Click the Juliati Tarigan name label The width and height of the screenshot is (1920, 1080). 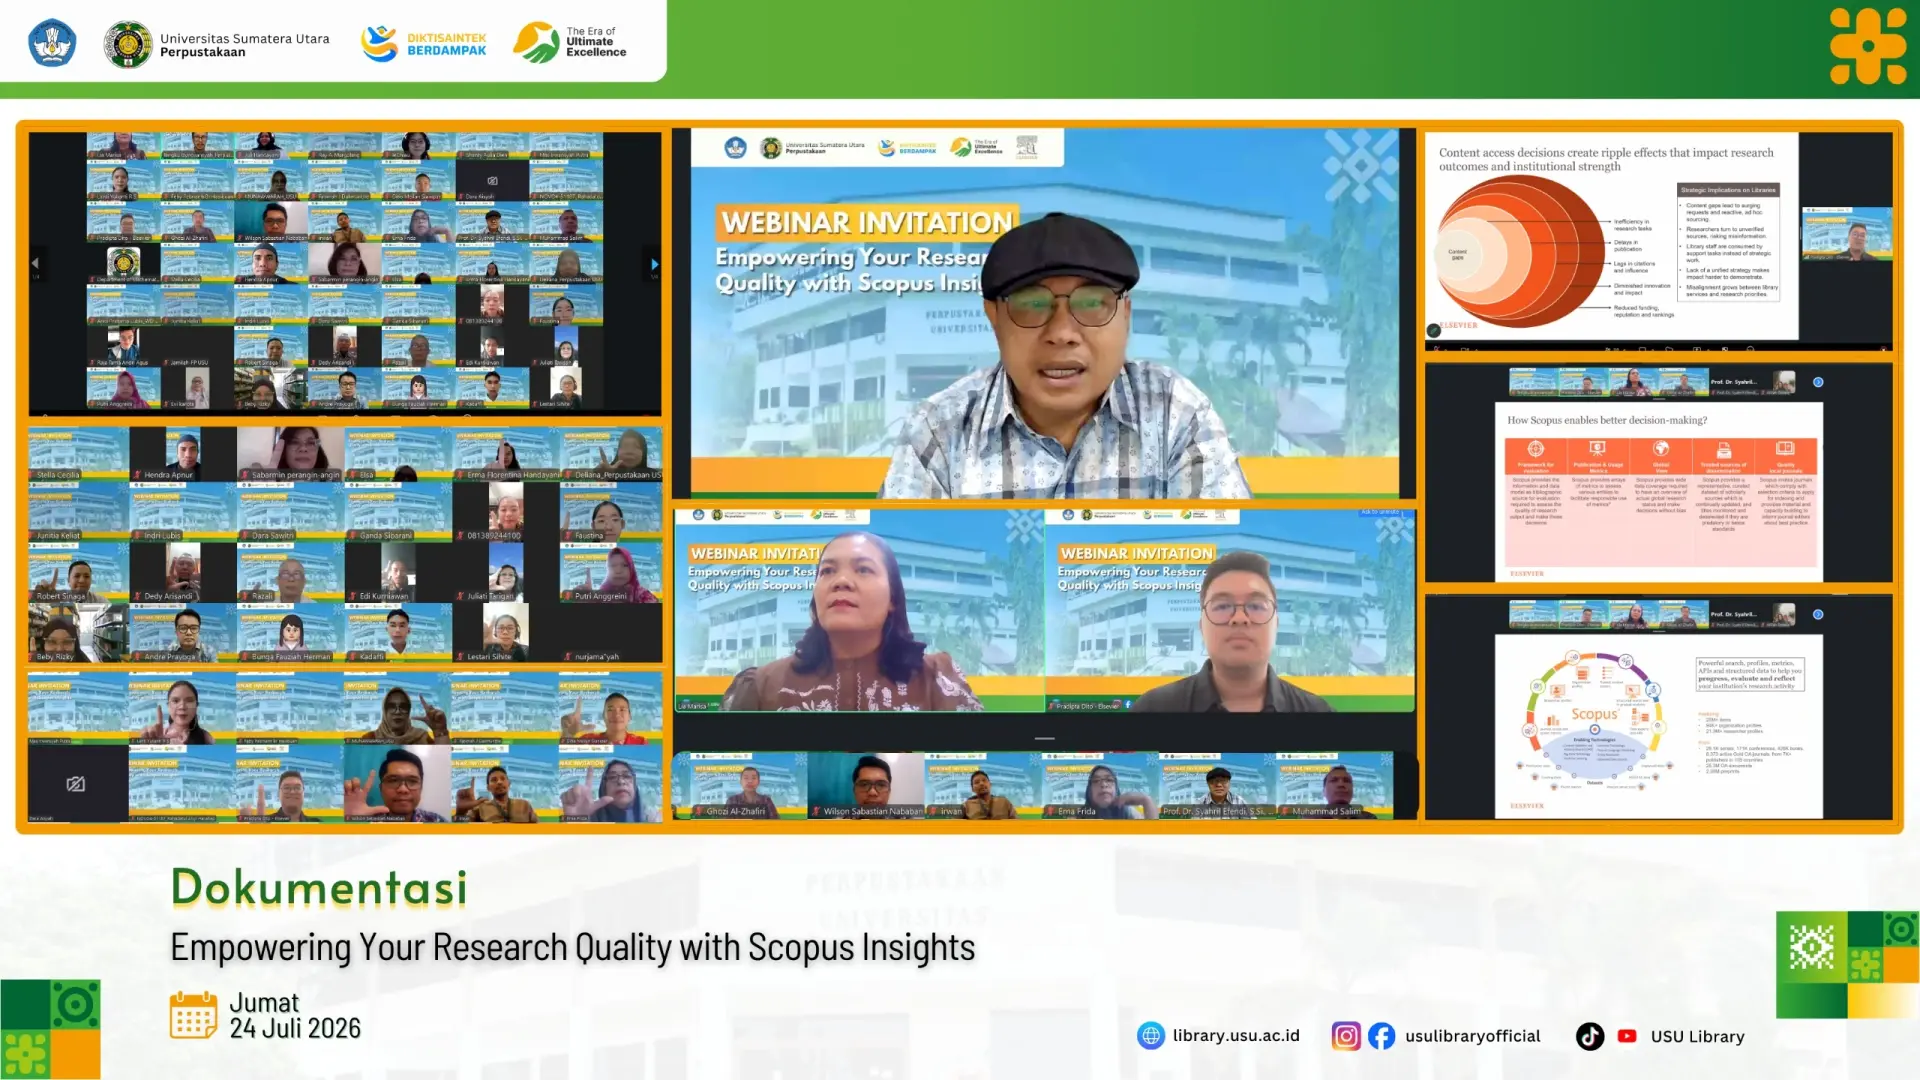tap(490, 596)
